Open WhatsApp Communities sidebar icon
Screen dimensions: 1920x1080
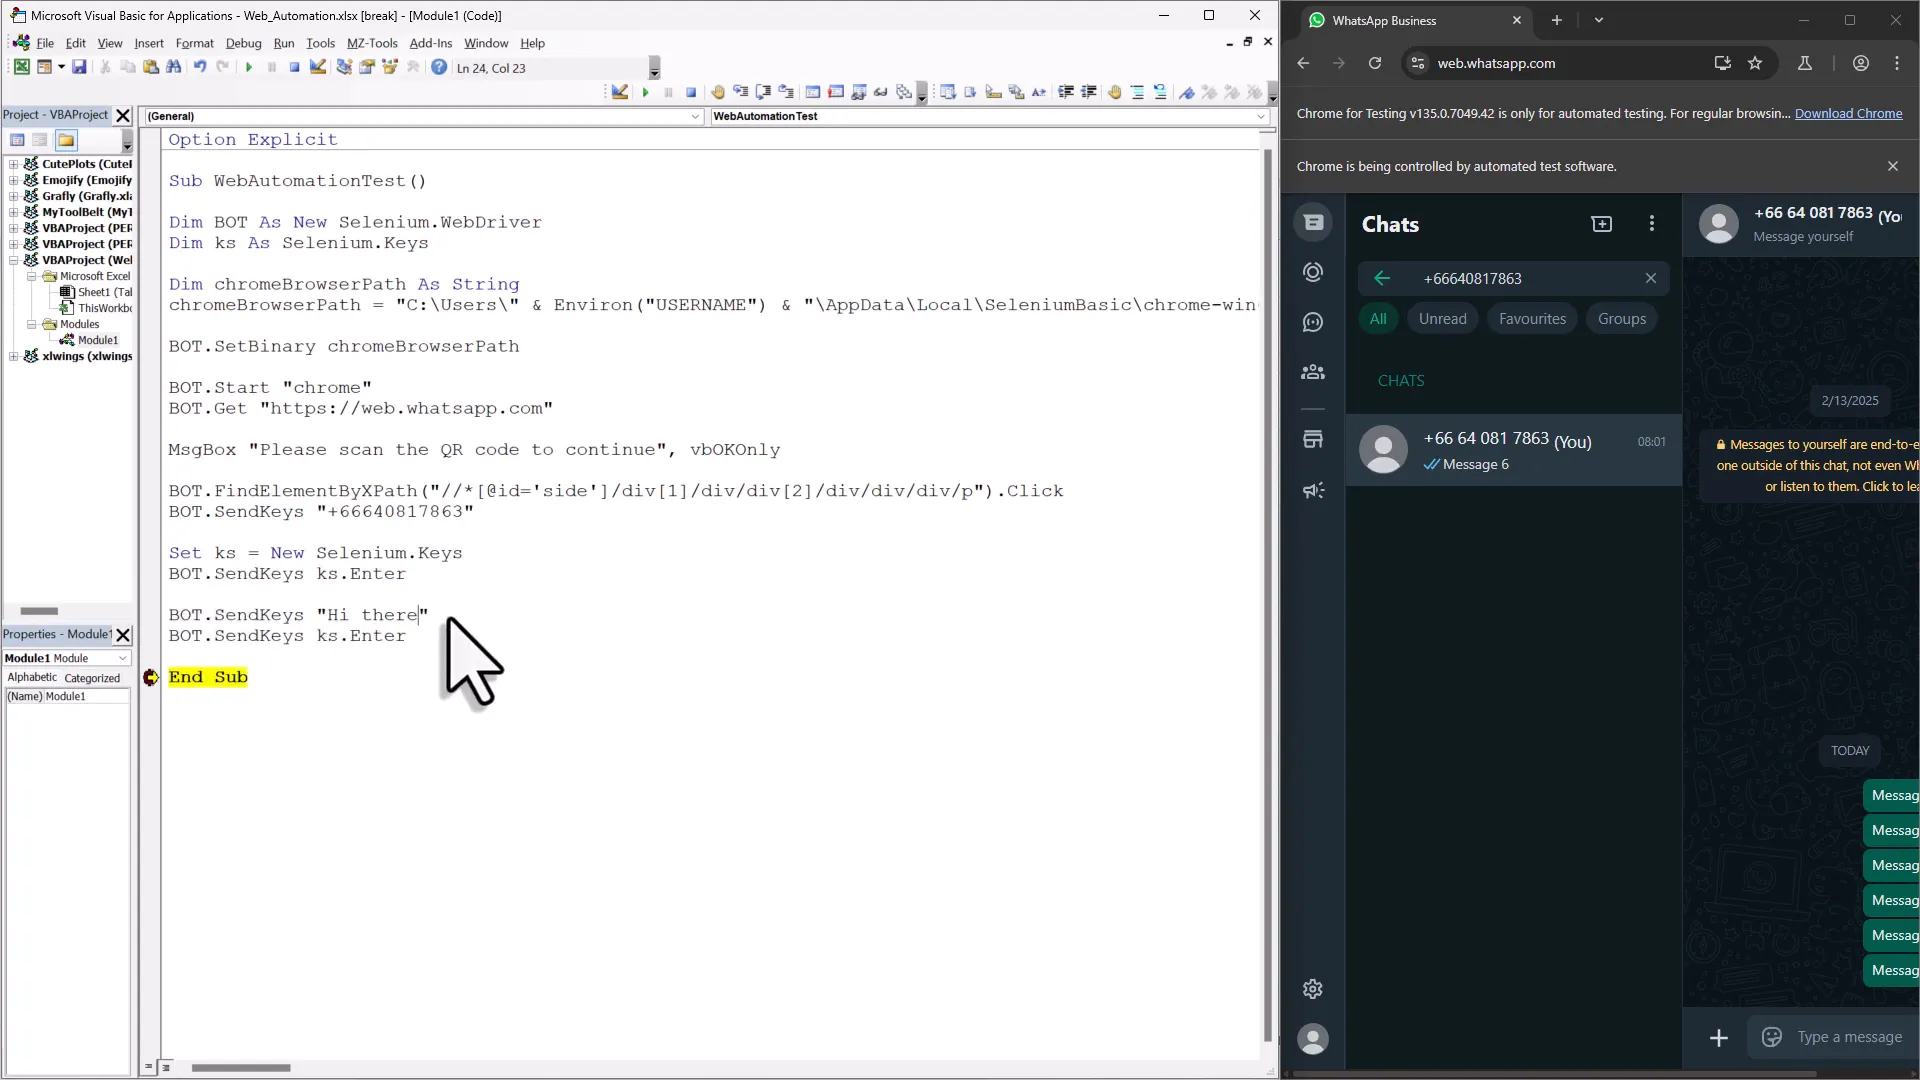coord(1313,372)
